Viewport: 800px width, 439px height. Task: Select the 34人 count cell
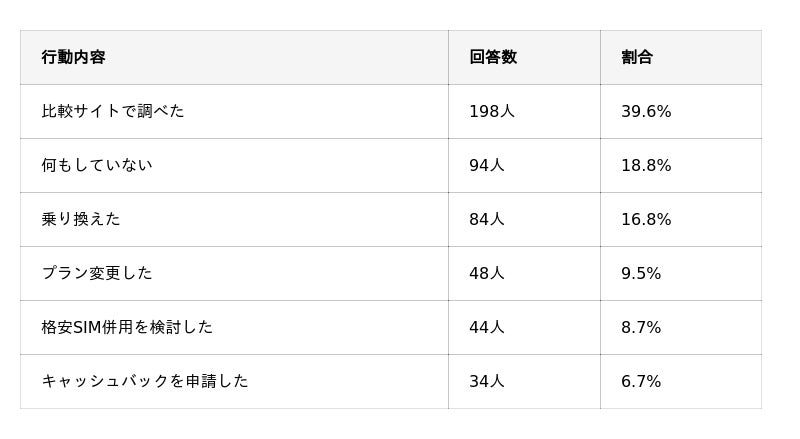tap(487, 381)
